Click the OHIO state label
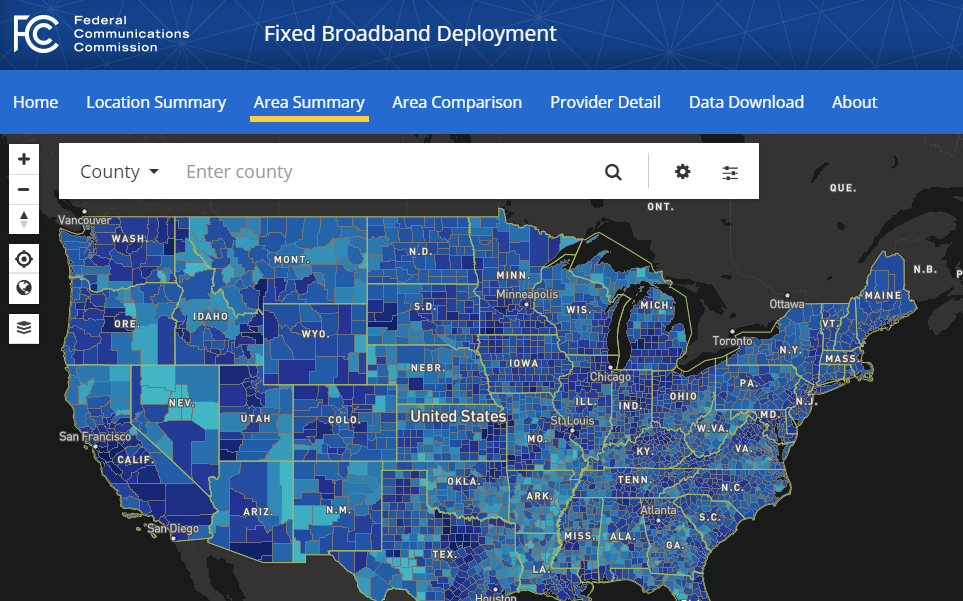This screenshot has width=963, height=601. point(684,397)
